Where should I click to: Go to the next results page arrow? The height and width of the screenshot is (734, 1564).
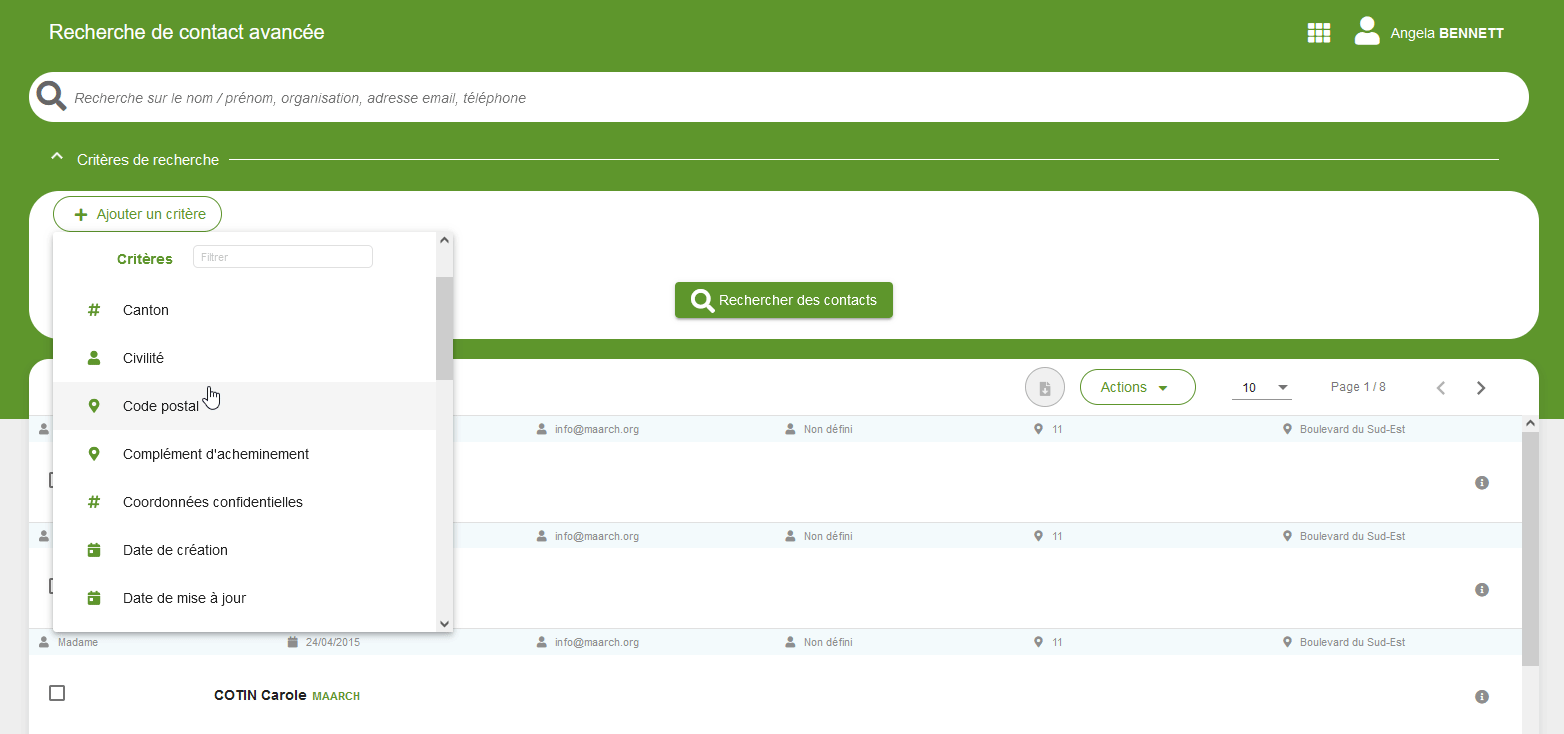pos(1481,388)
